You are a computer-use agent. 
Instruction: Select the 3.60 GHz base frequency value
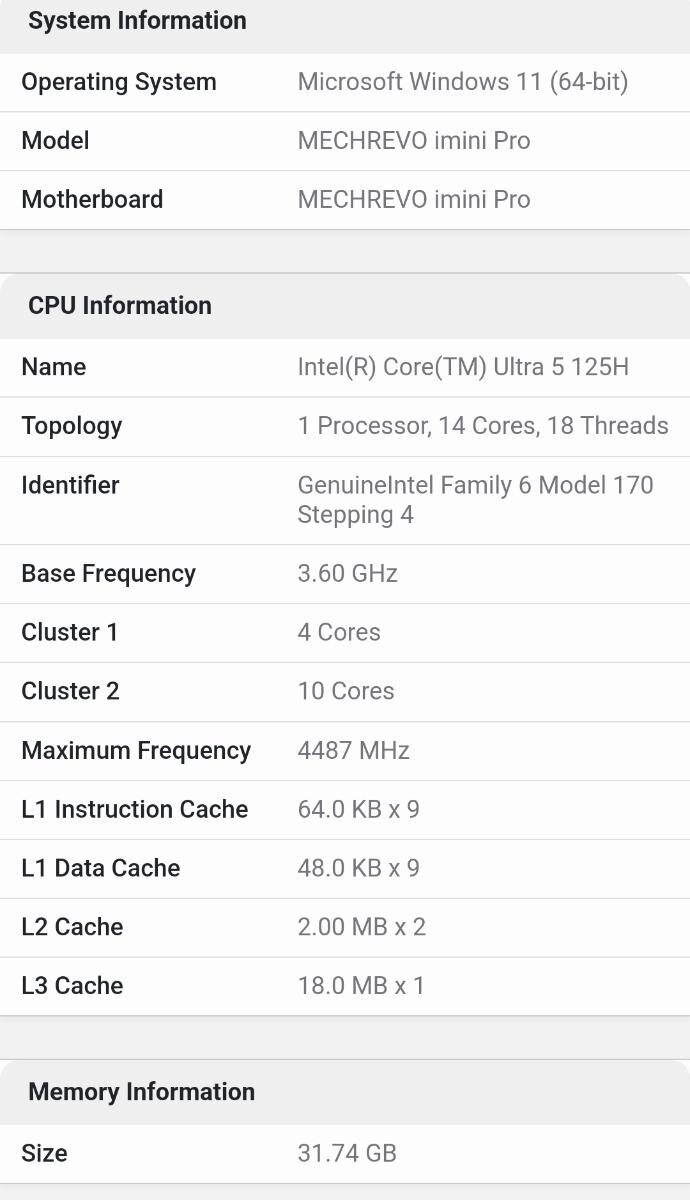tap(347, 573)
